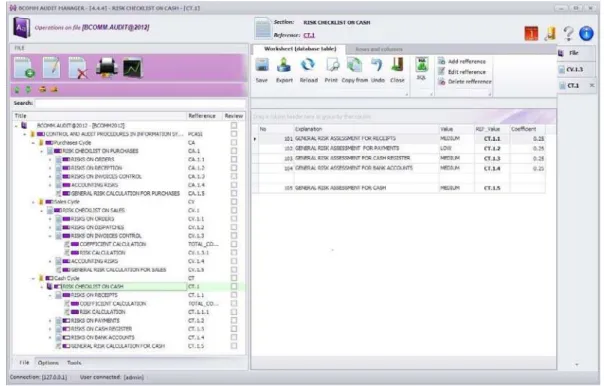This screenshot has width=604, height=386.
Task: Open the SQL tool icon
Action: click(x=422, y=65)
